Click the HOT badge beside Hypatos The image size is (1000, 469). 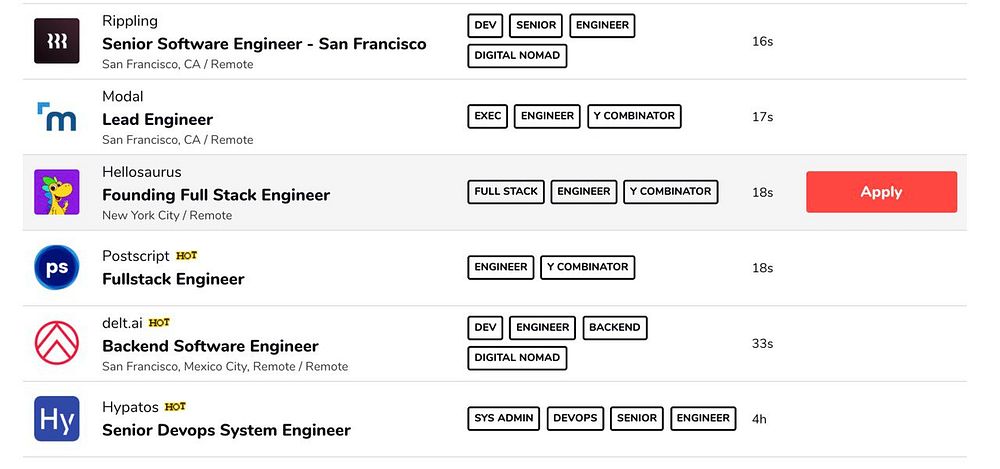175,407
